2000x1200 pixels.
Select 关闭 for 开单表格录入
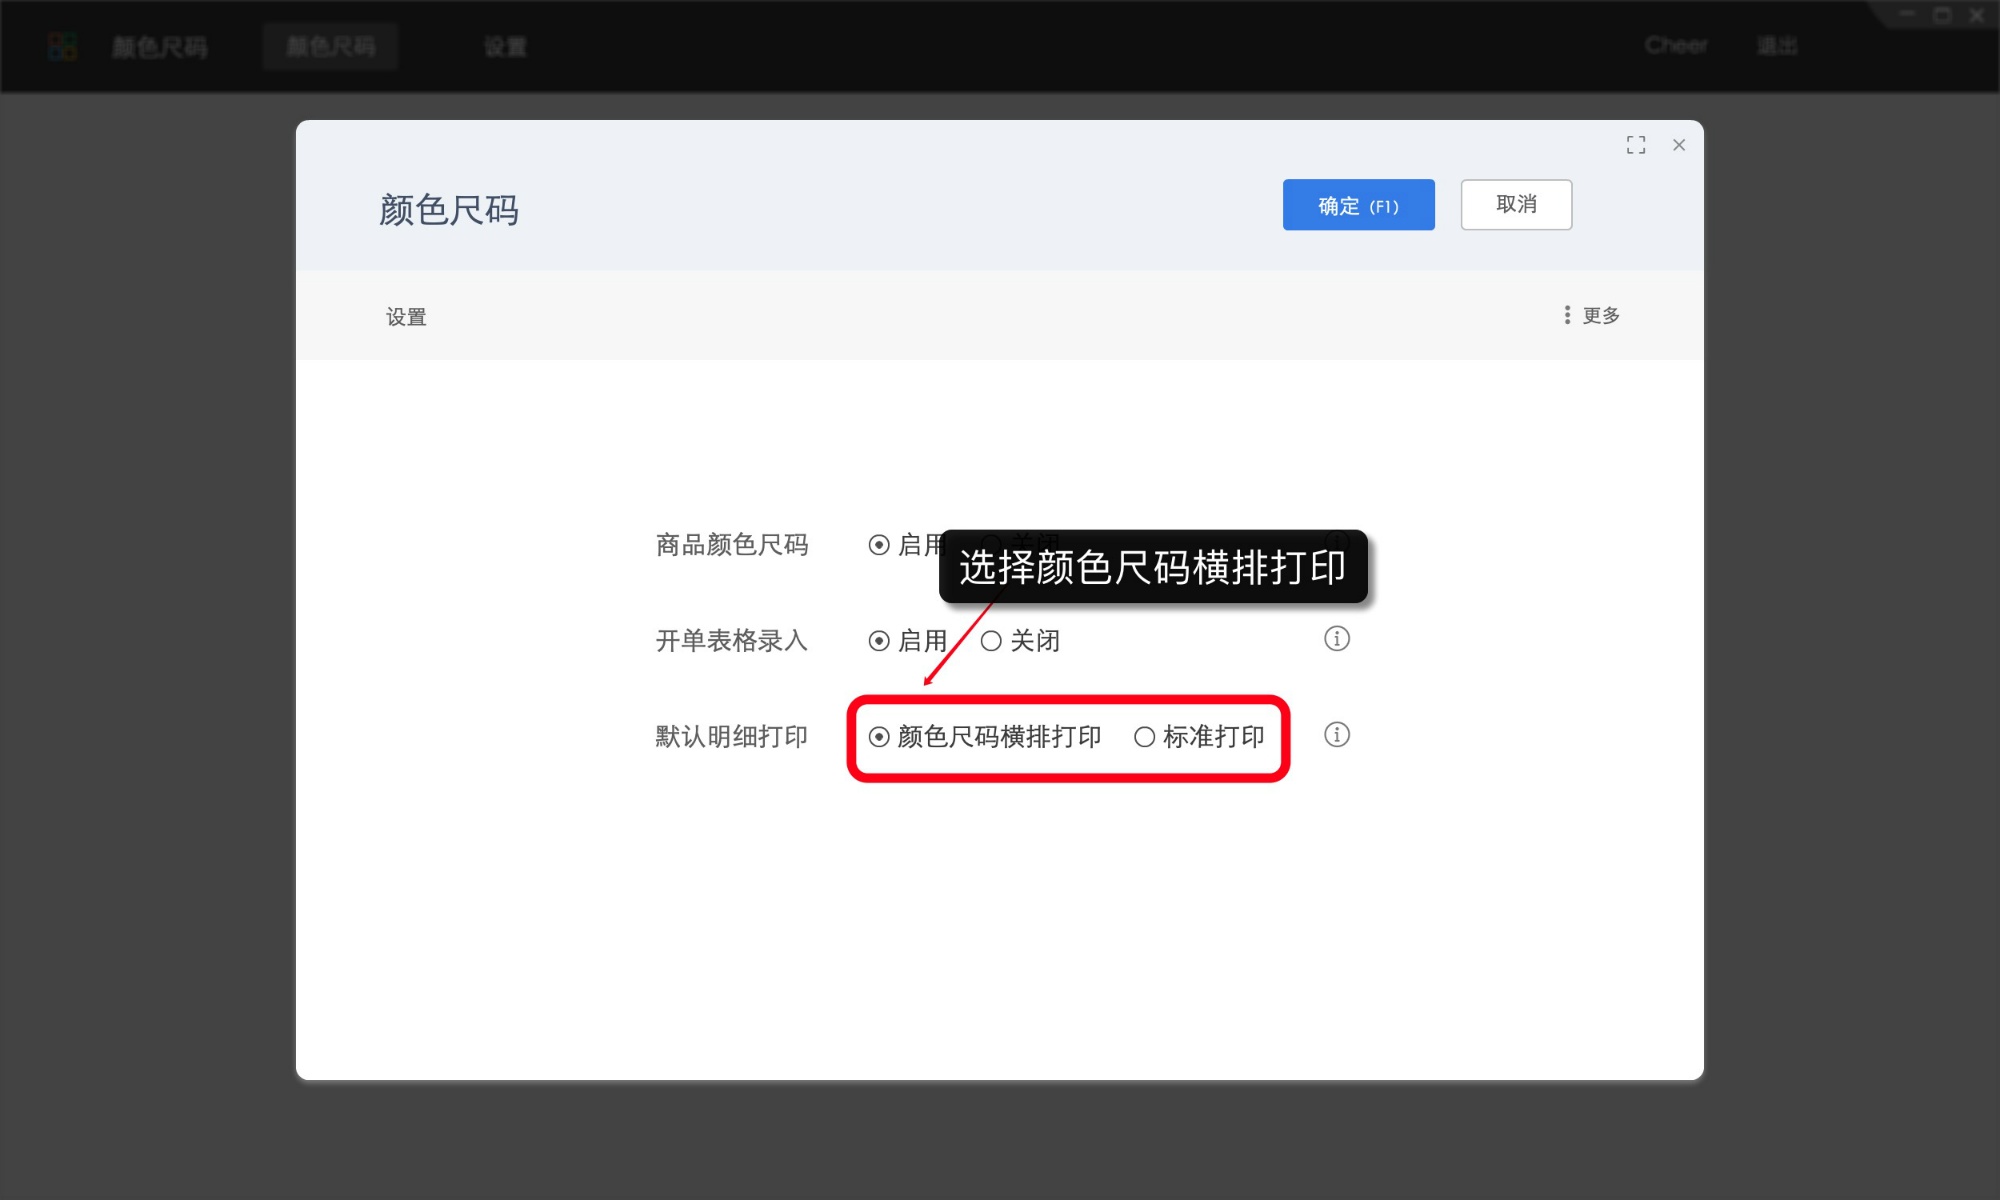(x=1020, y=641)
